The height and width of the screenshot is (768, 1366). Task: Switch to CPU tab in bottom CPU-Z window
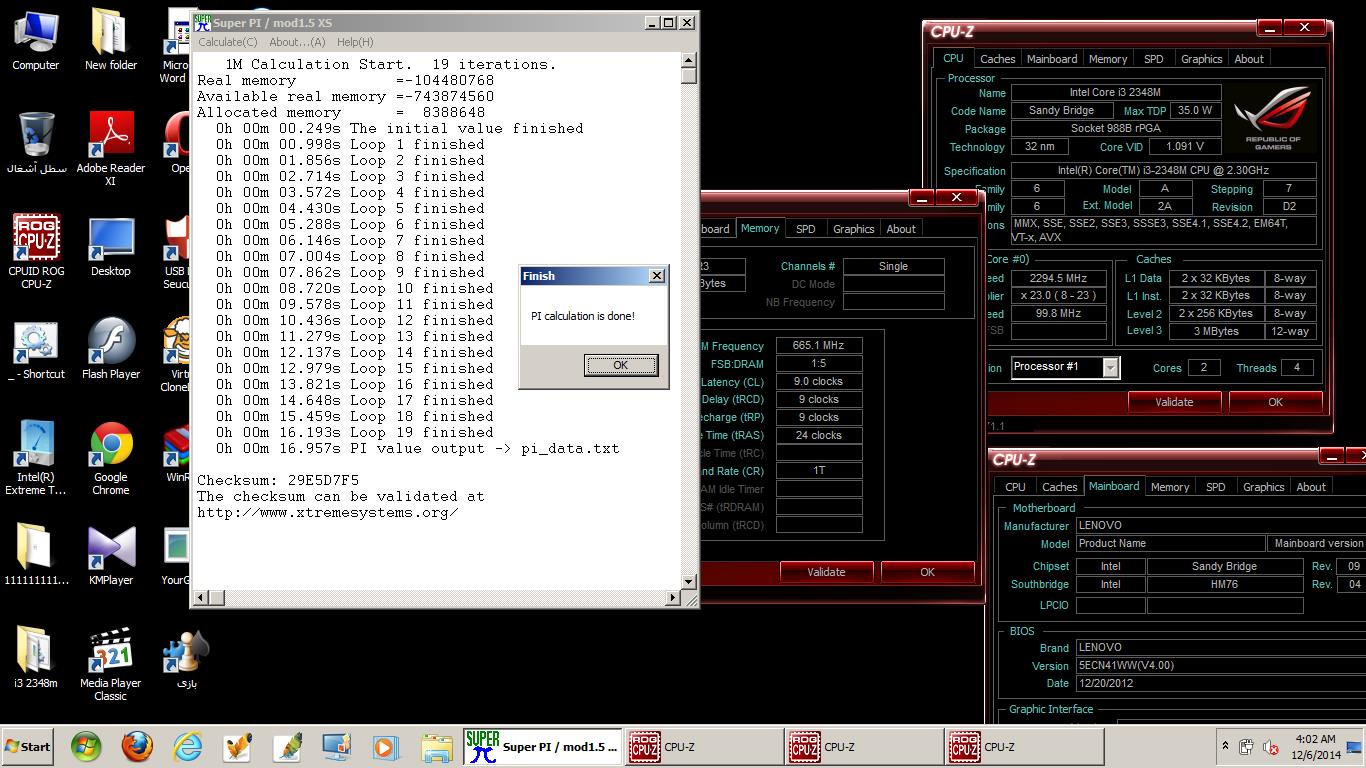point(1015,487)
